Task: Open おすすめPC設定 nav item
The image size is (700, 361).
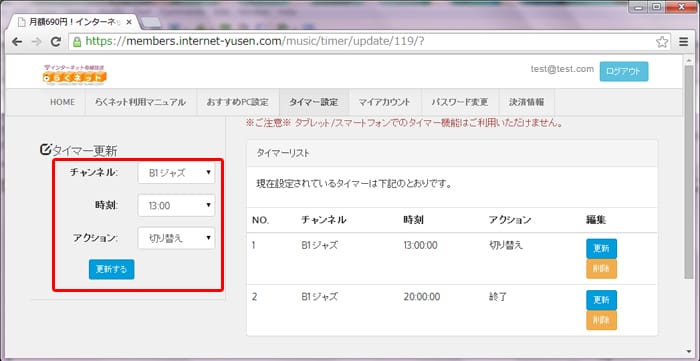Action: (x=238, y=102)
